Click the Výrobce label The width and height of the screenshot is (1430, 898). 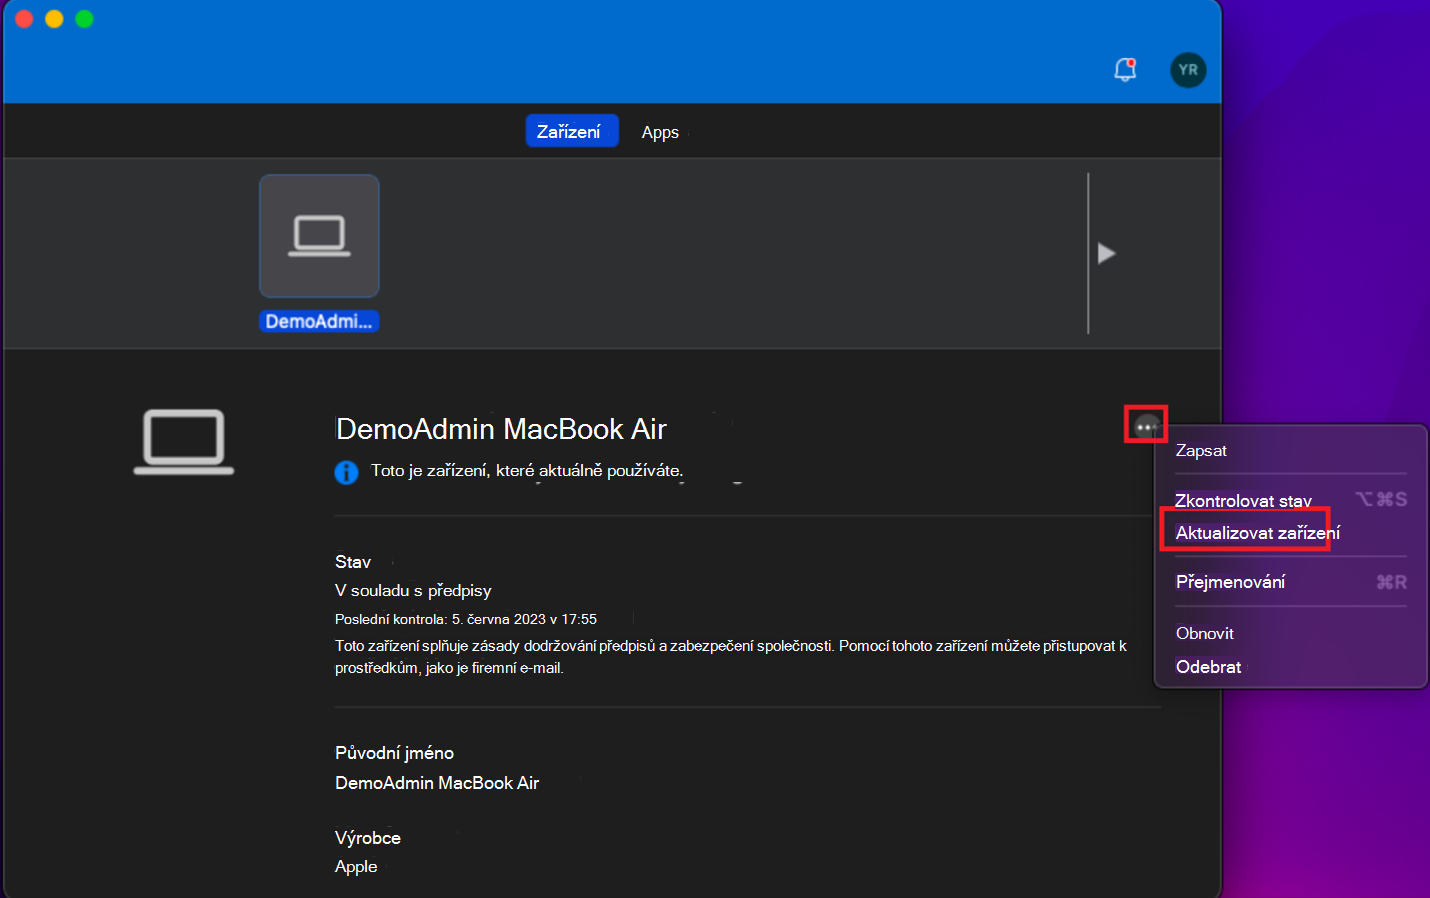(x=368, y=838)
